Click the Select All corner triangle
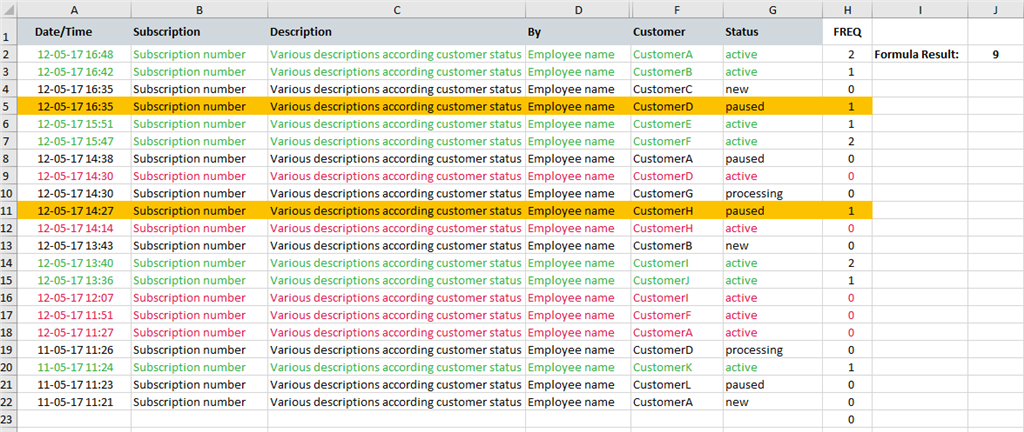Viewport: 1024px width, 432px height. 8,10
